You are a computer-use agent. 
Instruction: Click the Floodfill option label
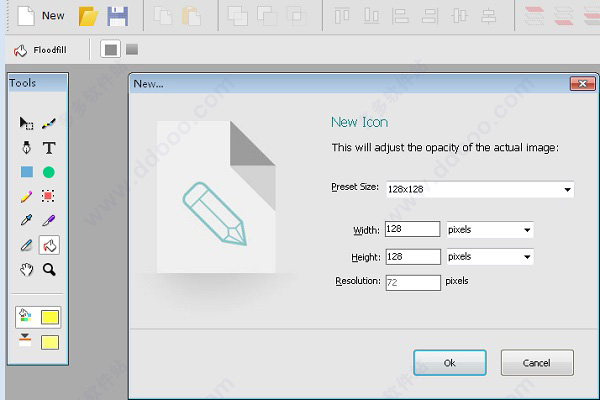click(50, 50)
